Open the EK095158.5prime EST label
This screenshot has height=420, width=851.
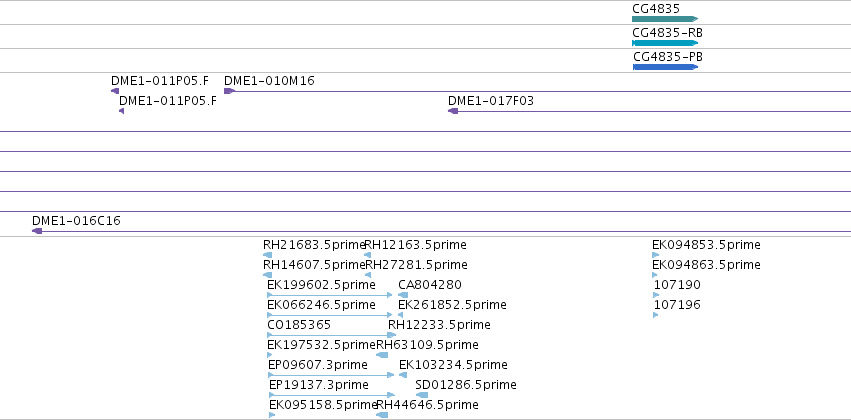(x=322, y=405)
